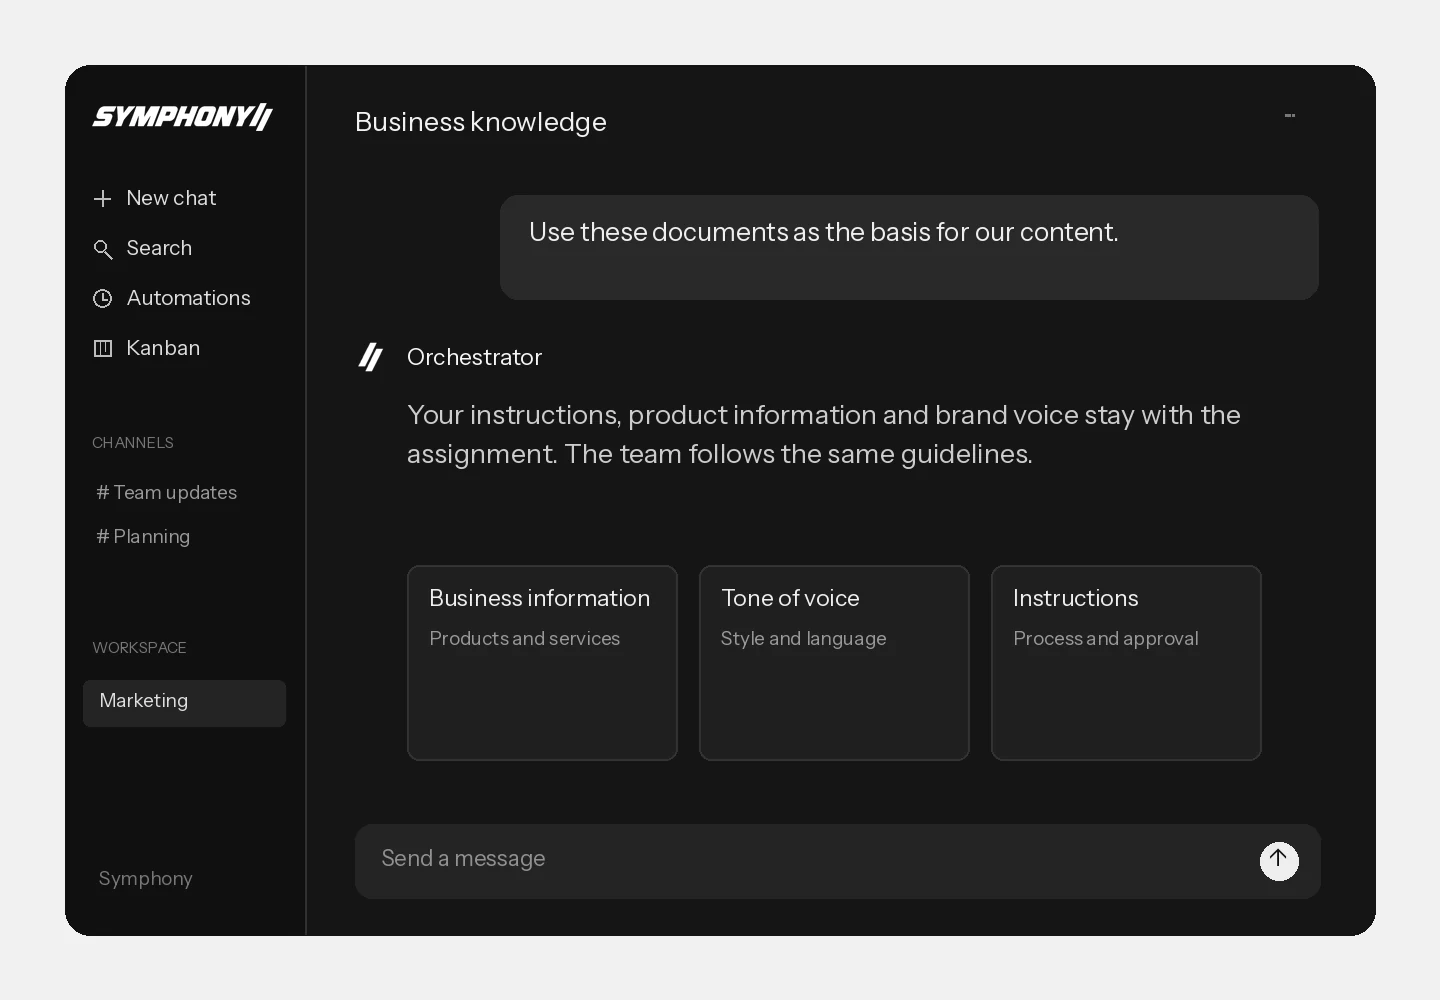The height and width of the screenshot is (1000, 1440).
Task: Click the Orchestrator reply text
Action: tap(824, 434)
